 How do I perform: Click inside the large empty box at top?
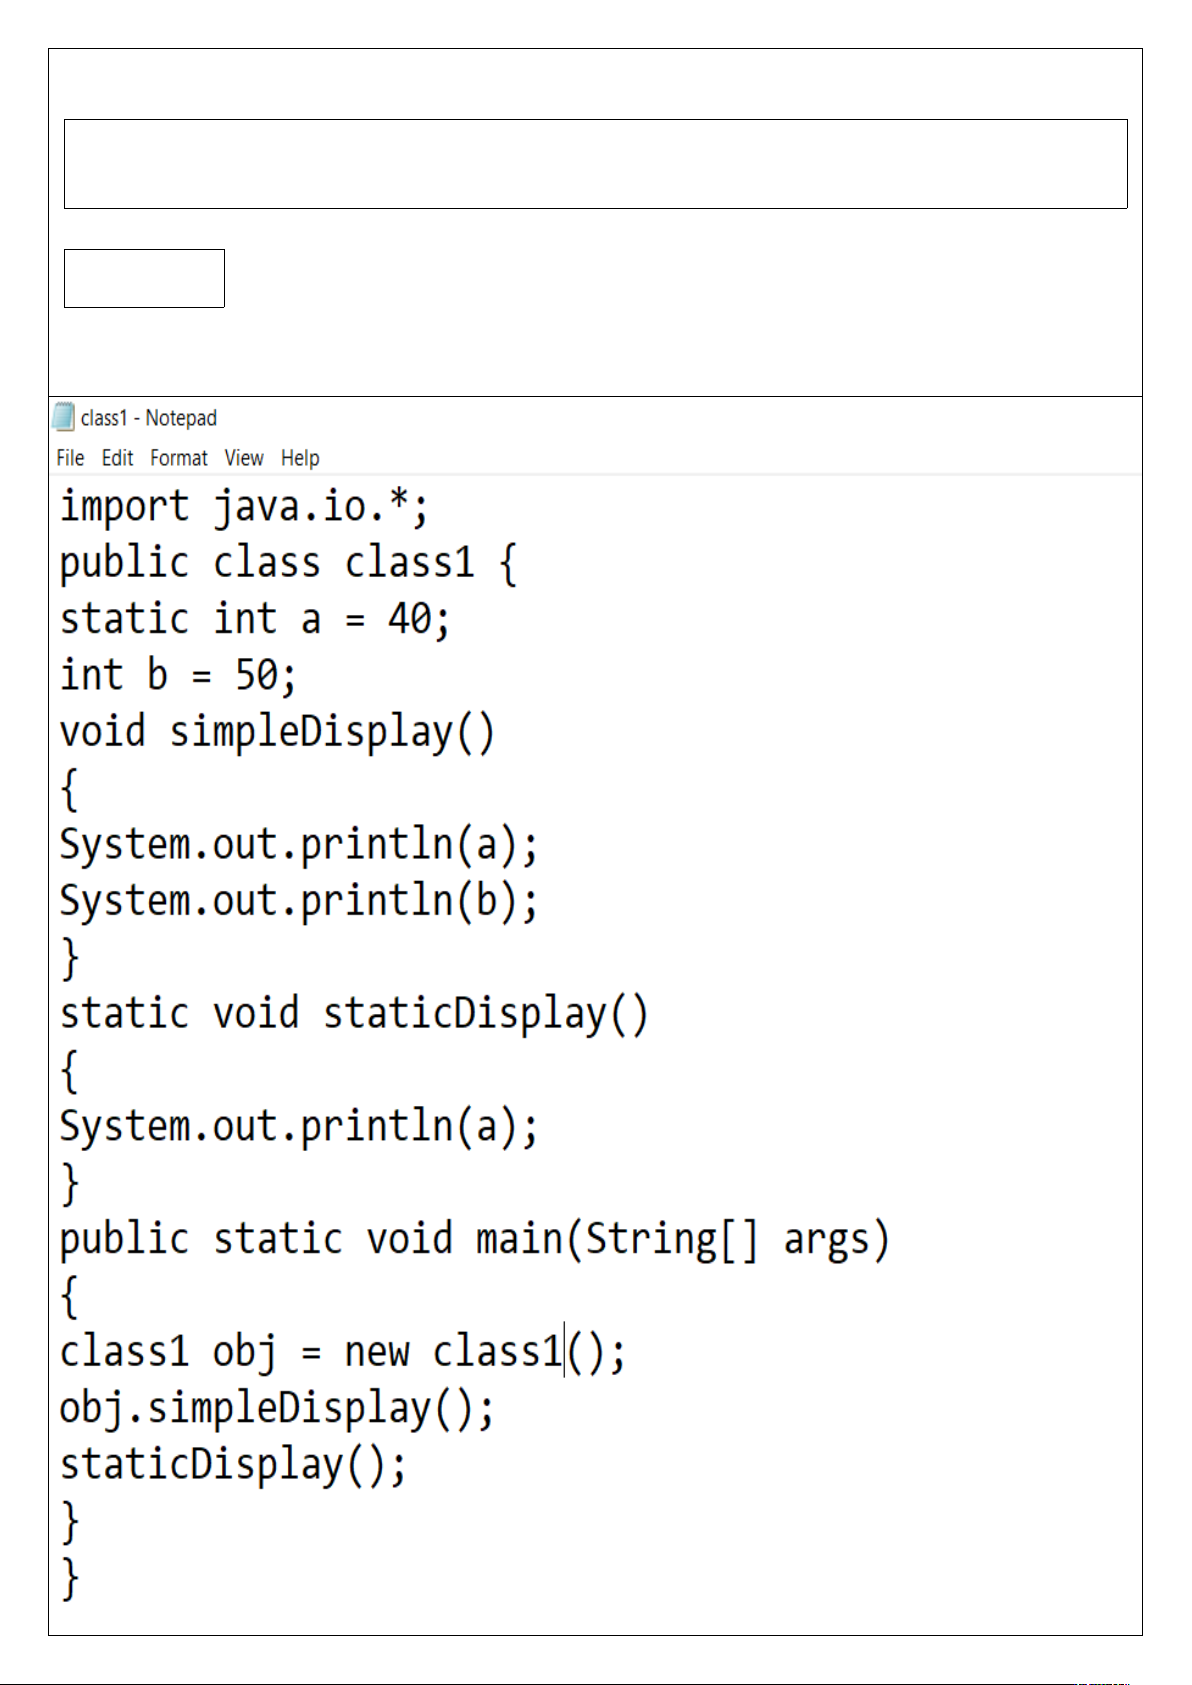(x=595, y=164)
